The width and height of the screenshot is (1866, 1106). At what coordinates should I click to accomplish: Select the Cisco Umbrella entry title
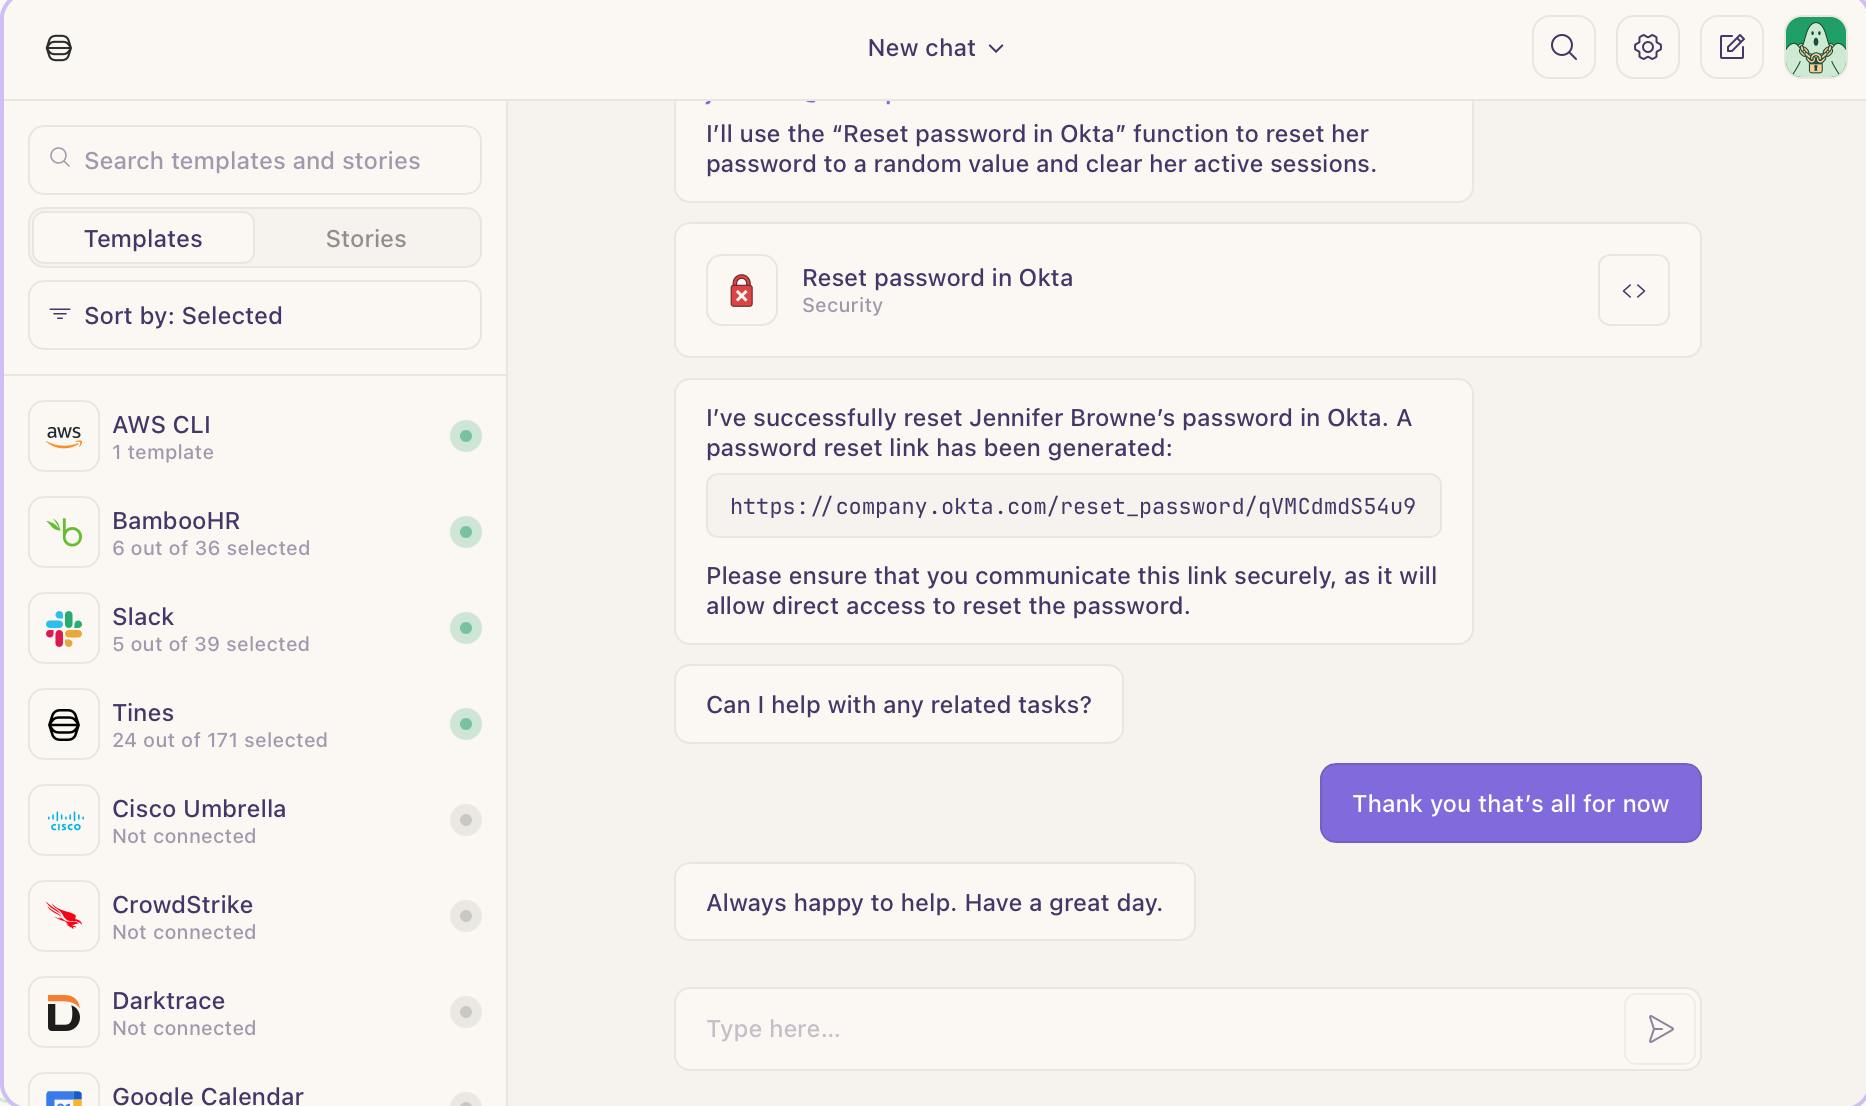pos(199,809)
